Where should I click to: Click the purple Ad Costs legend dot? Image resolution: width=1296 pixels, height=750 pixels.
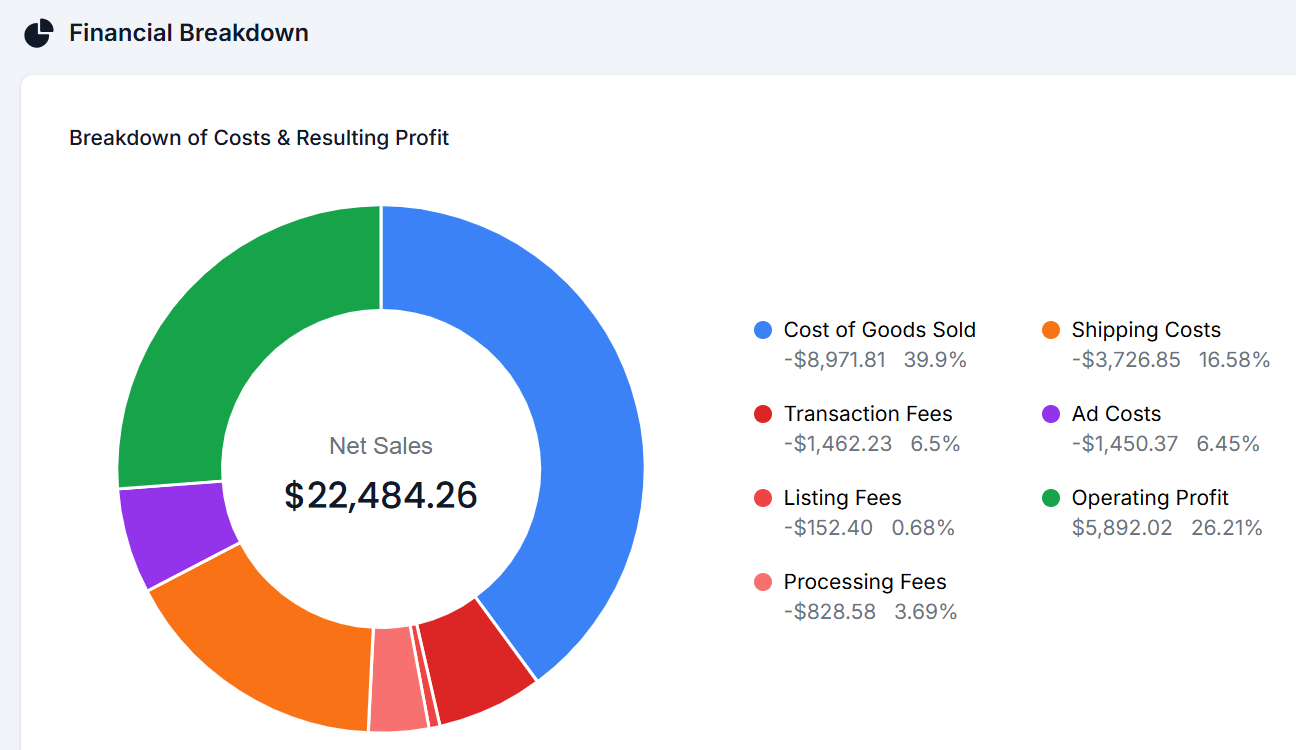1051,414
